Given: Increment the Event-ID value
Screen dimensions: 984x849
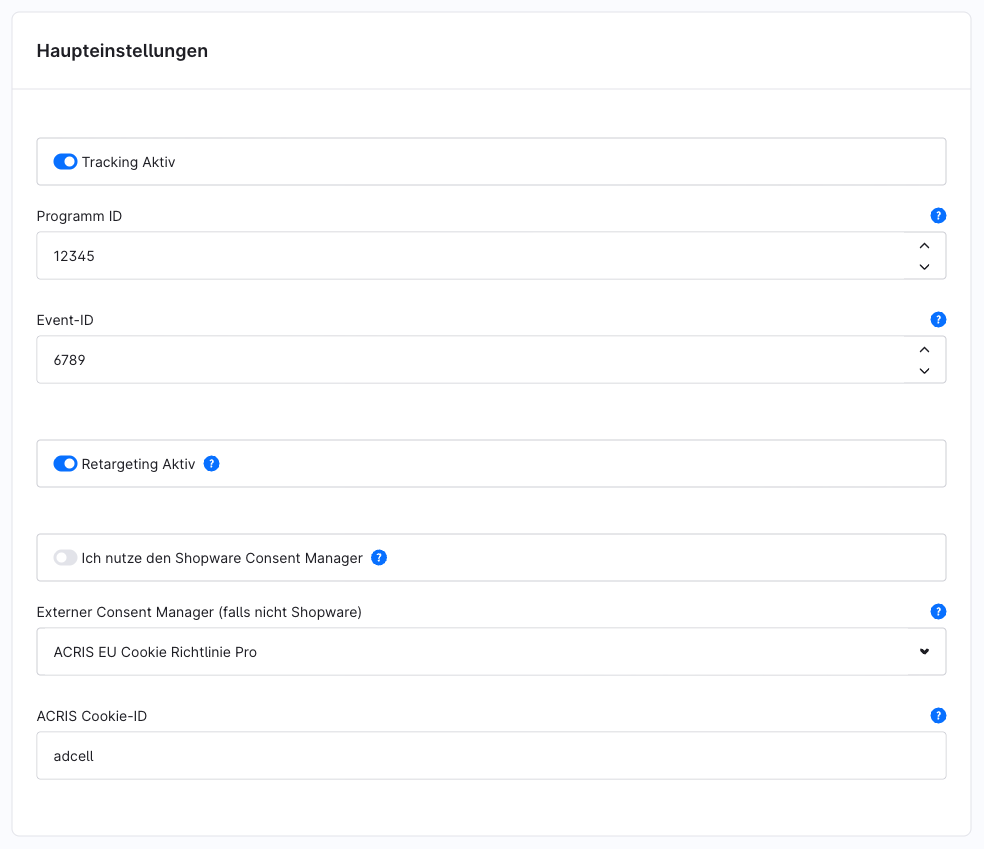Looking at the screenshot, I should (x=924, y=350).
